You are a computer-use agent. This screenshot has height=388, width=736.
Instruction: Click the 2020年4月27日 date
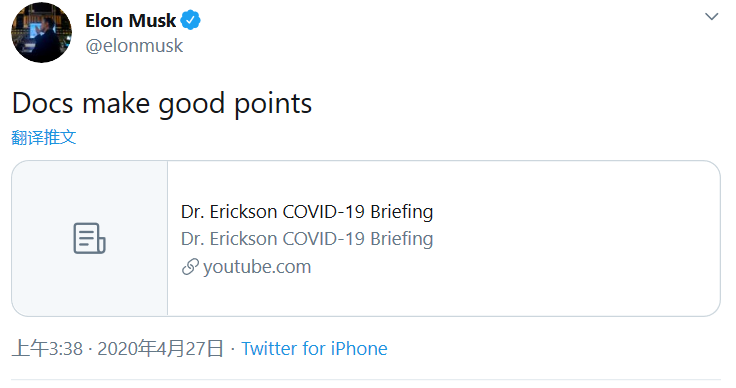160,349
